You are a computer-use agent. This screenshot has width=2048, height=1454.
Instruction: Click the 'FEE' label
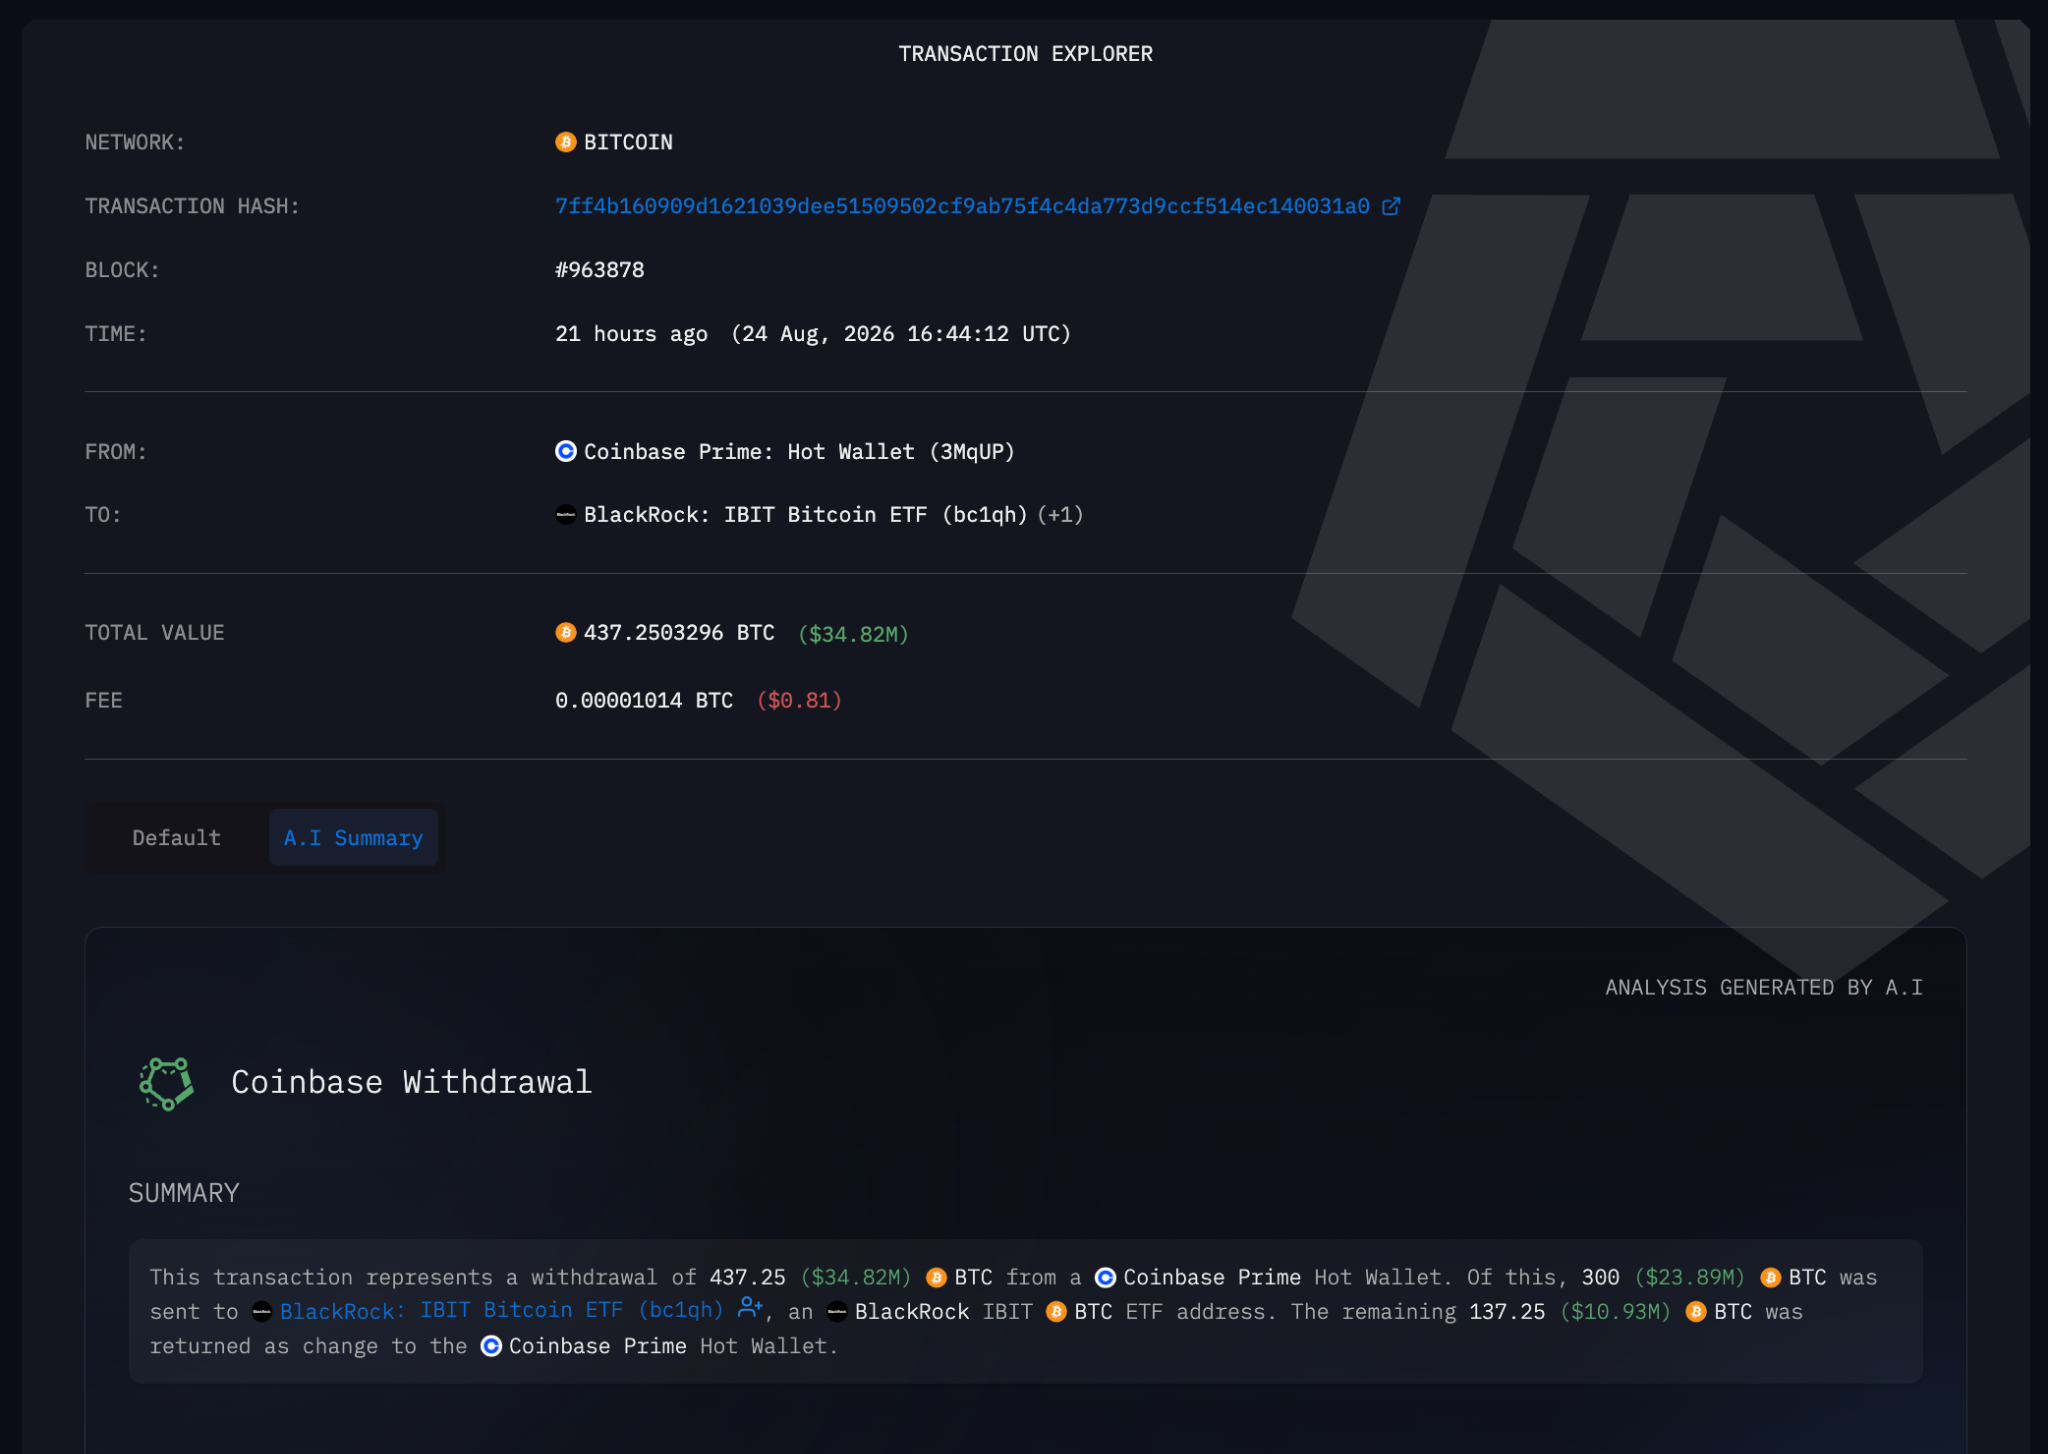coord(104,700)
